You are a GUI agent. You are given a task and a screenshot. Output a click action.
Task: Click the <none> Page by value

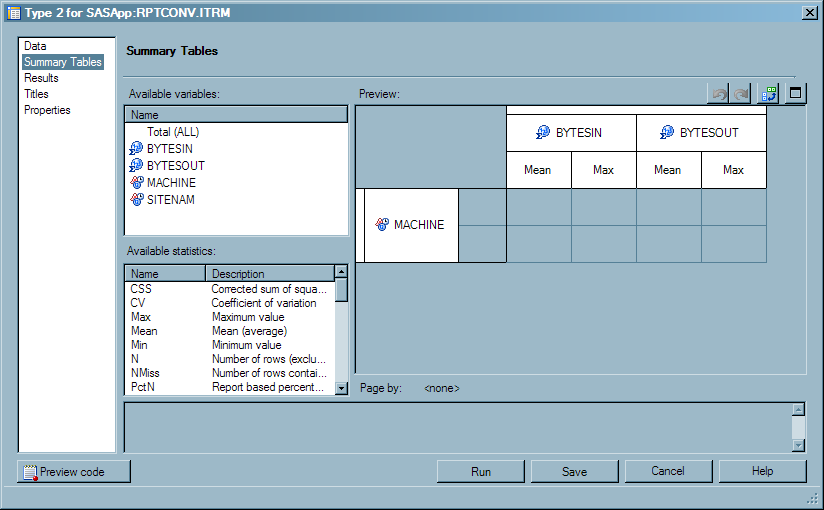(x=441, y=388)
